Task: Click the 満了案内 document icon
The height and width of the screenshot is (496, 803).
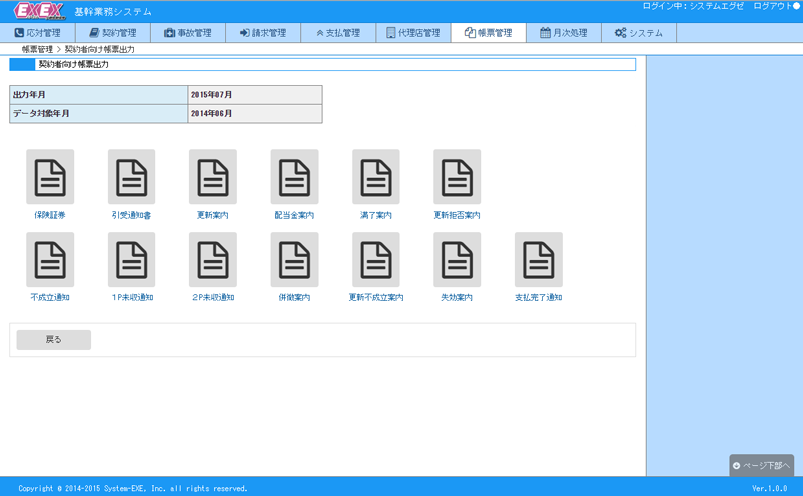Action: pos(376,178)
